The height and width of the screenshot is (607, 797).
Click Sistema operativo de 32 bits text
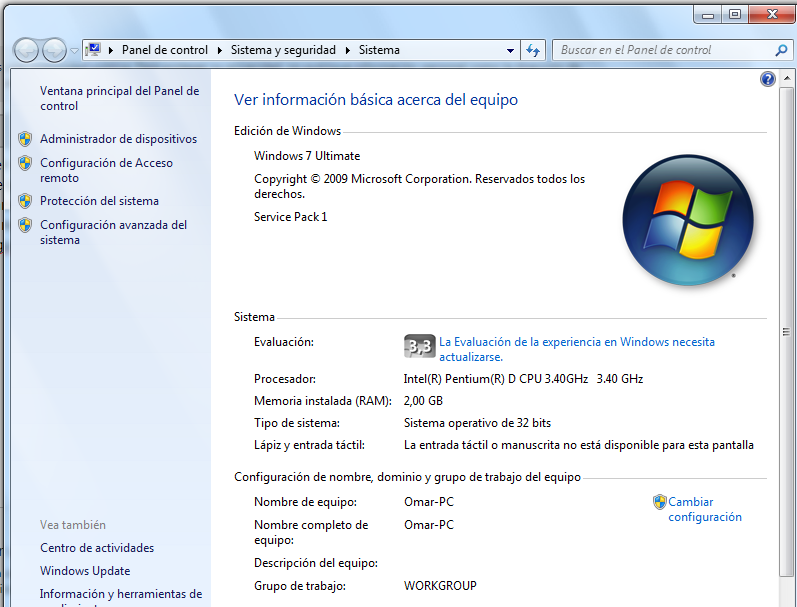pos(477,423)
